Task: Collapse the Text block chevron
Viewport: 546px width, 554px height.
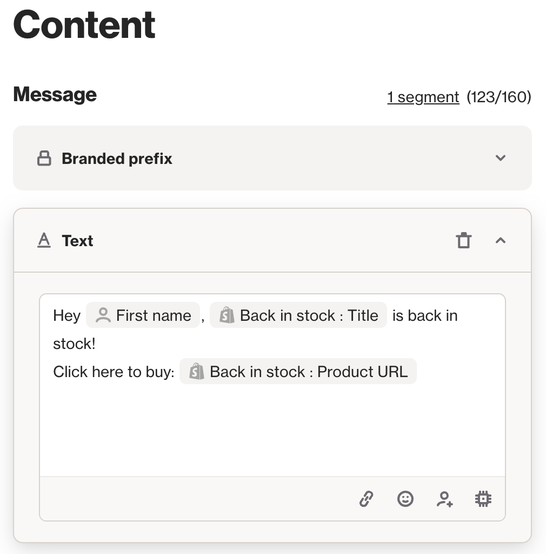Action: coord(500,241)
